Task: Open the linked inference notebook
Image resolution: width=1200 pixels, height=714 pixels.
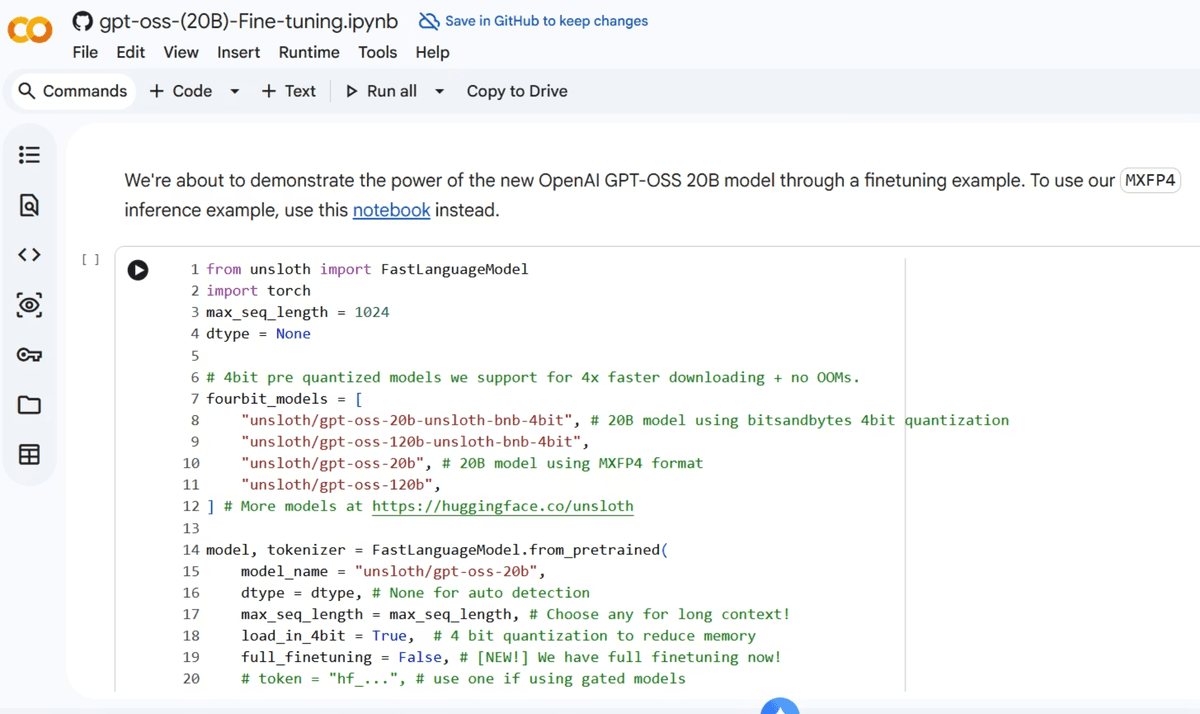Action: pyautogui.click(x=391, y=209)
